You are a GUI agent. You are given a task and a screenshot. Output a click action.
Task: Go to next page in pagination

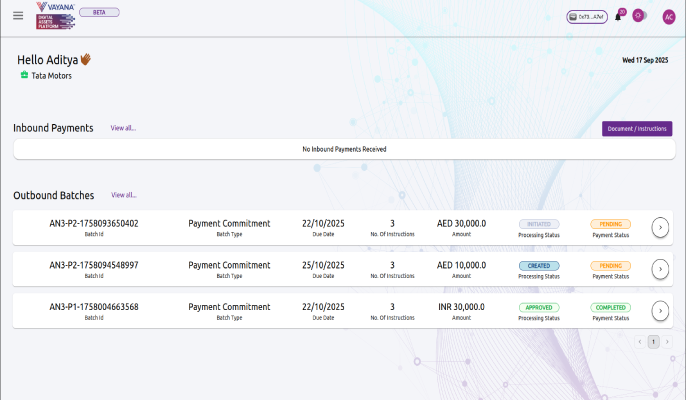pyautogui.click(x=667, y=342)
